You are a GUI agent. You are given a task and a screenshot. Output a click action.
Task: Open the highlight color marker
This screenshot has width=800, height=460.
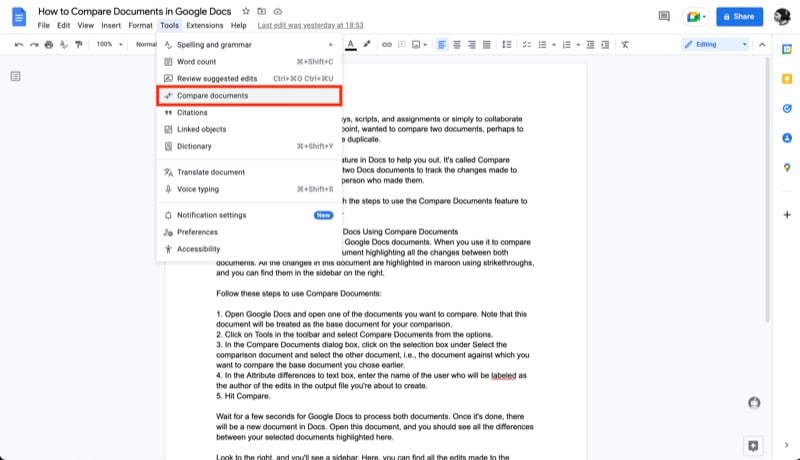click(367, 44)
